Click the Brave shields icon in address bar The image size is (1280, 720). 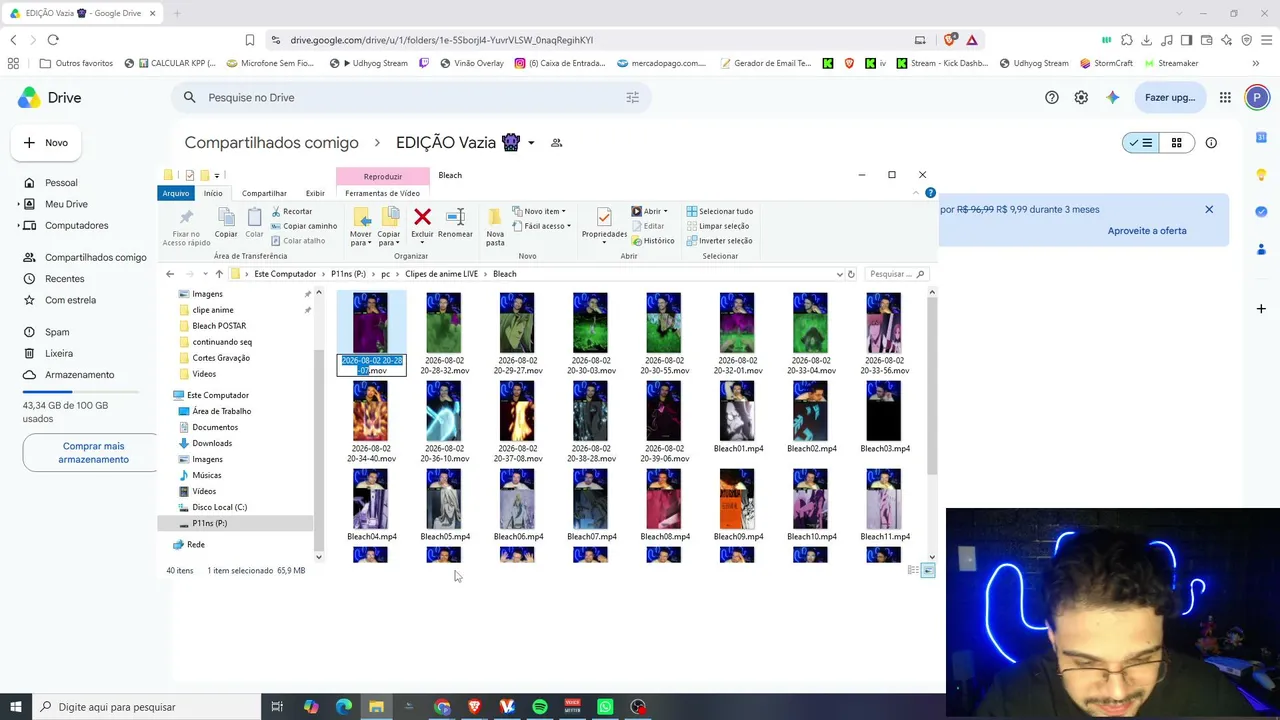click(x=949, y=40)
